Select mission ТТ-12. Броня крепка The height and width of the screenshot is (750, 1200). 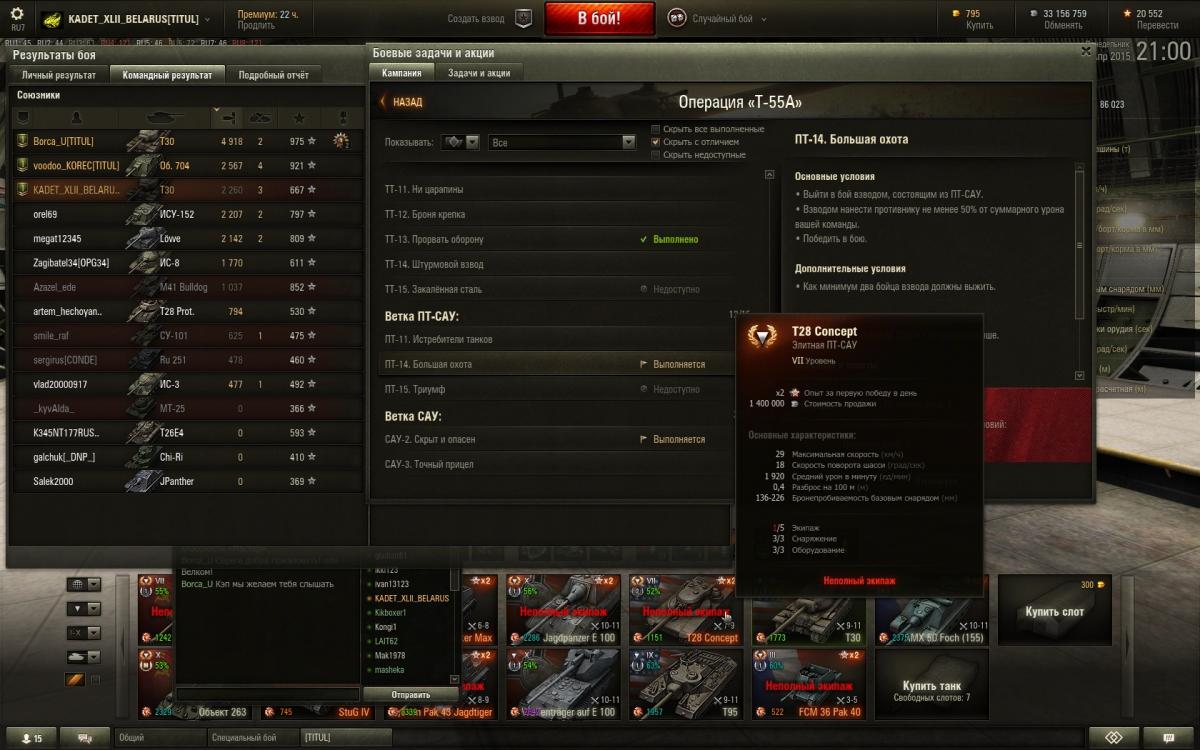pyautogui.click(x=560, y=214)
